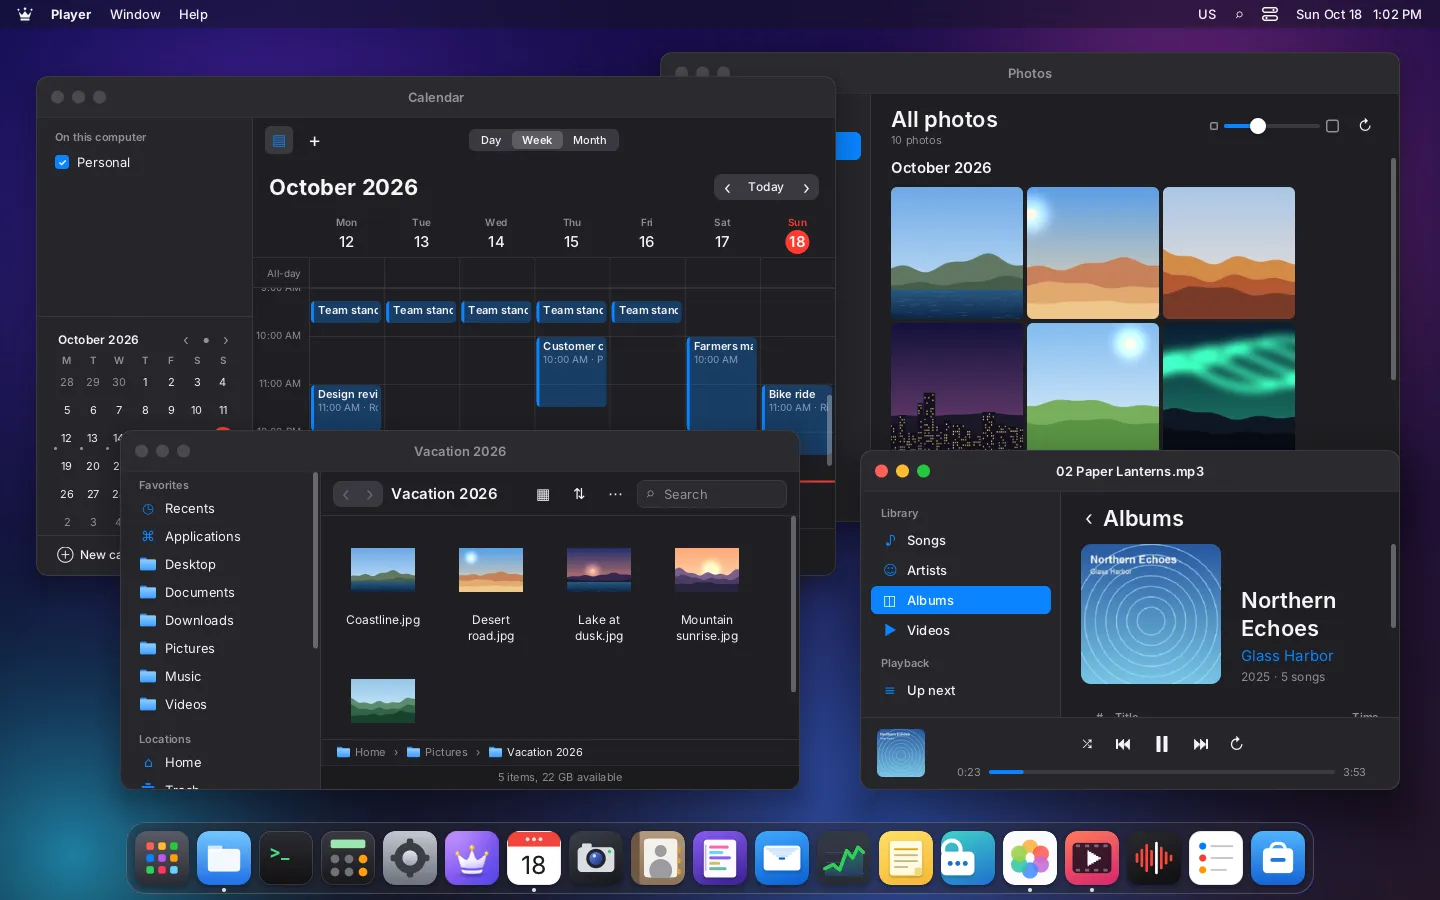Add a new Calendar event with plus

coord(315,141)
